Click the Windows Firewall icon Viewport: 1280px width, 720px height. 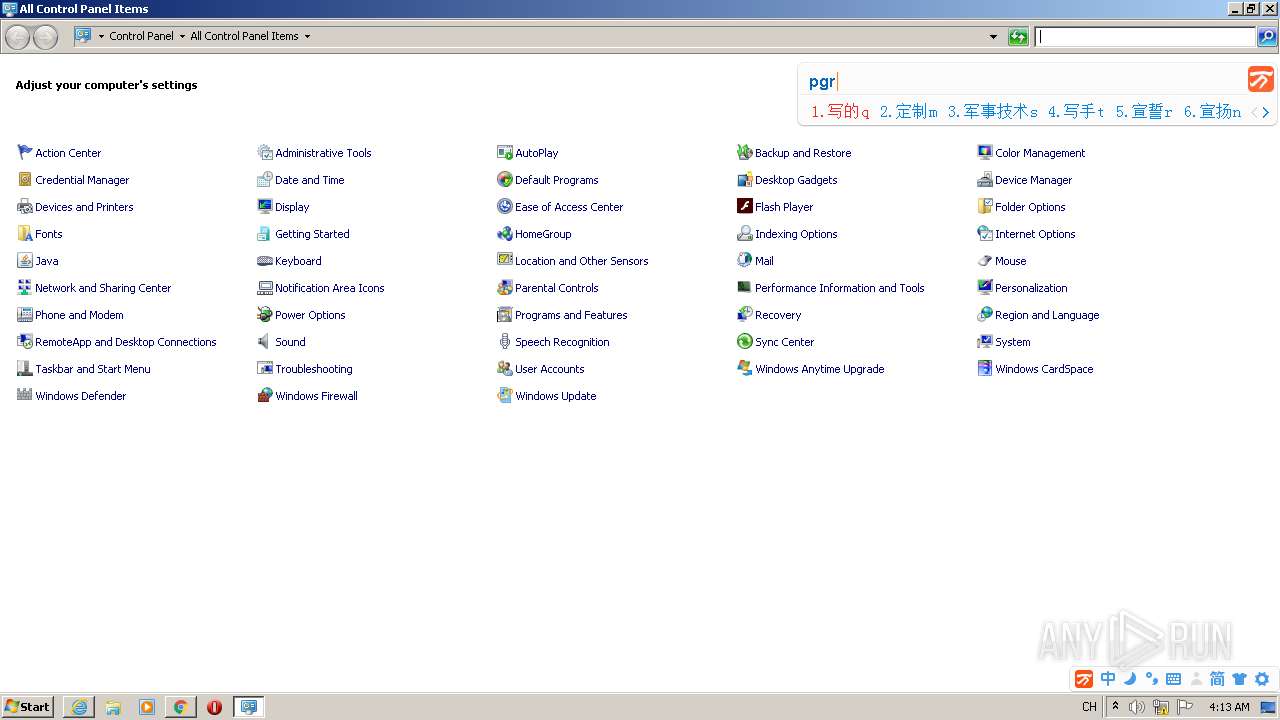tap(265, 395)
